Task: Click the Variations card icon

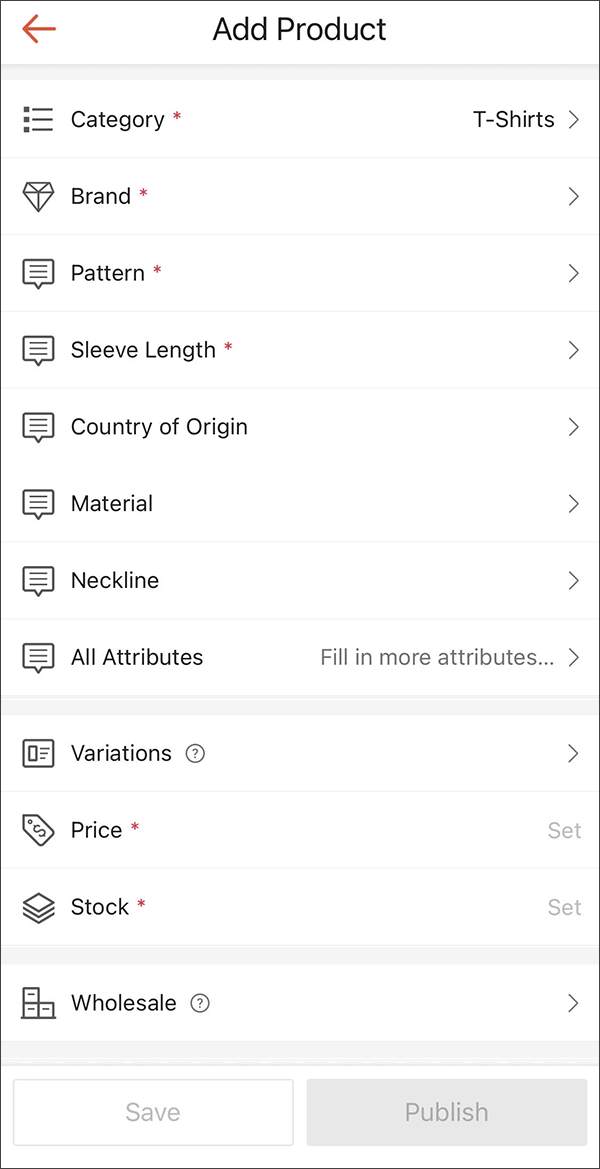Action: coord(37,753)
